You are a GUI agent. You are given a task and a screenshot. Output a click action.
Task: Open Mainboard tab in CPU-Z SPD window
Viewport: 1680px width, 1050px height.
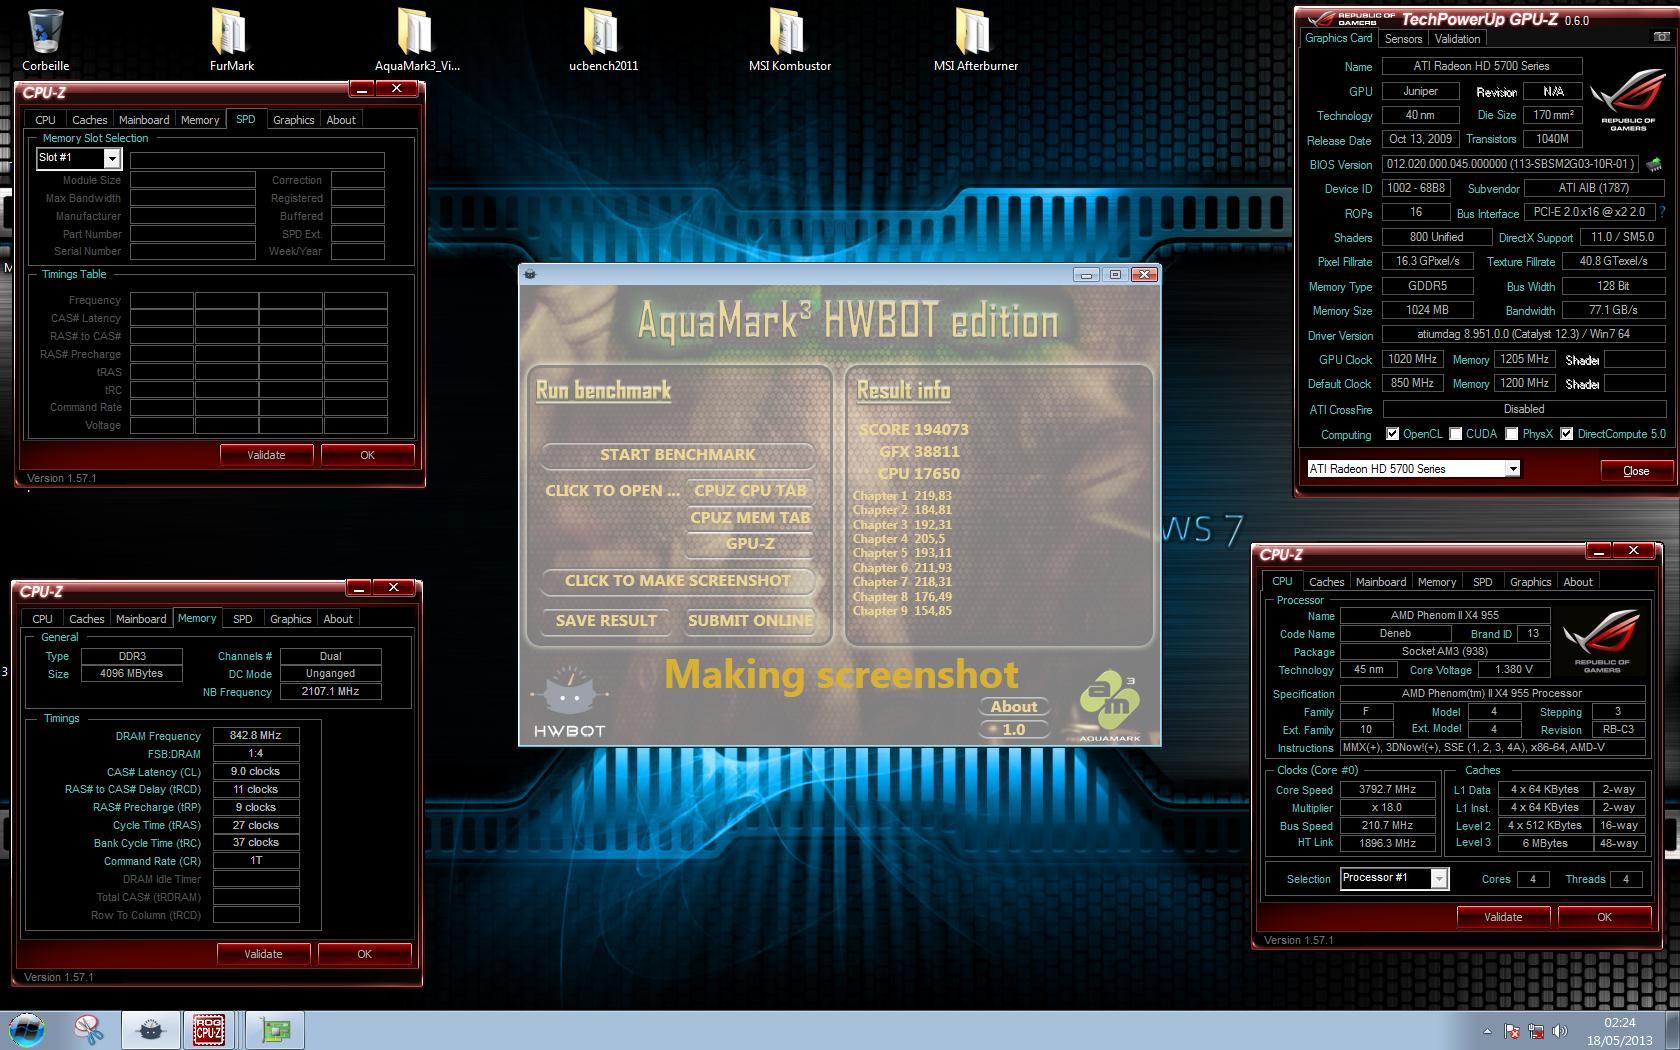pos(144,120)
